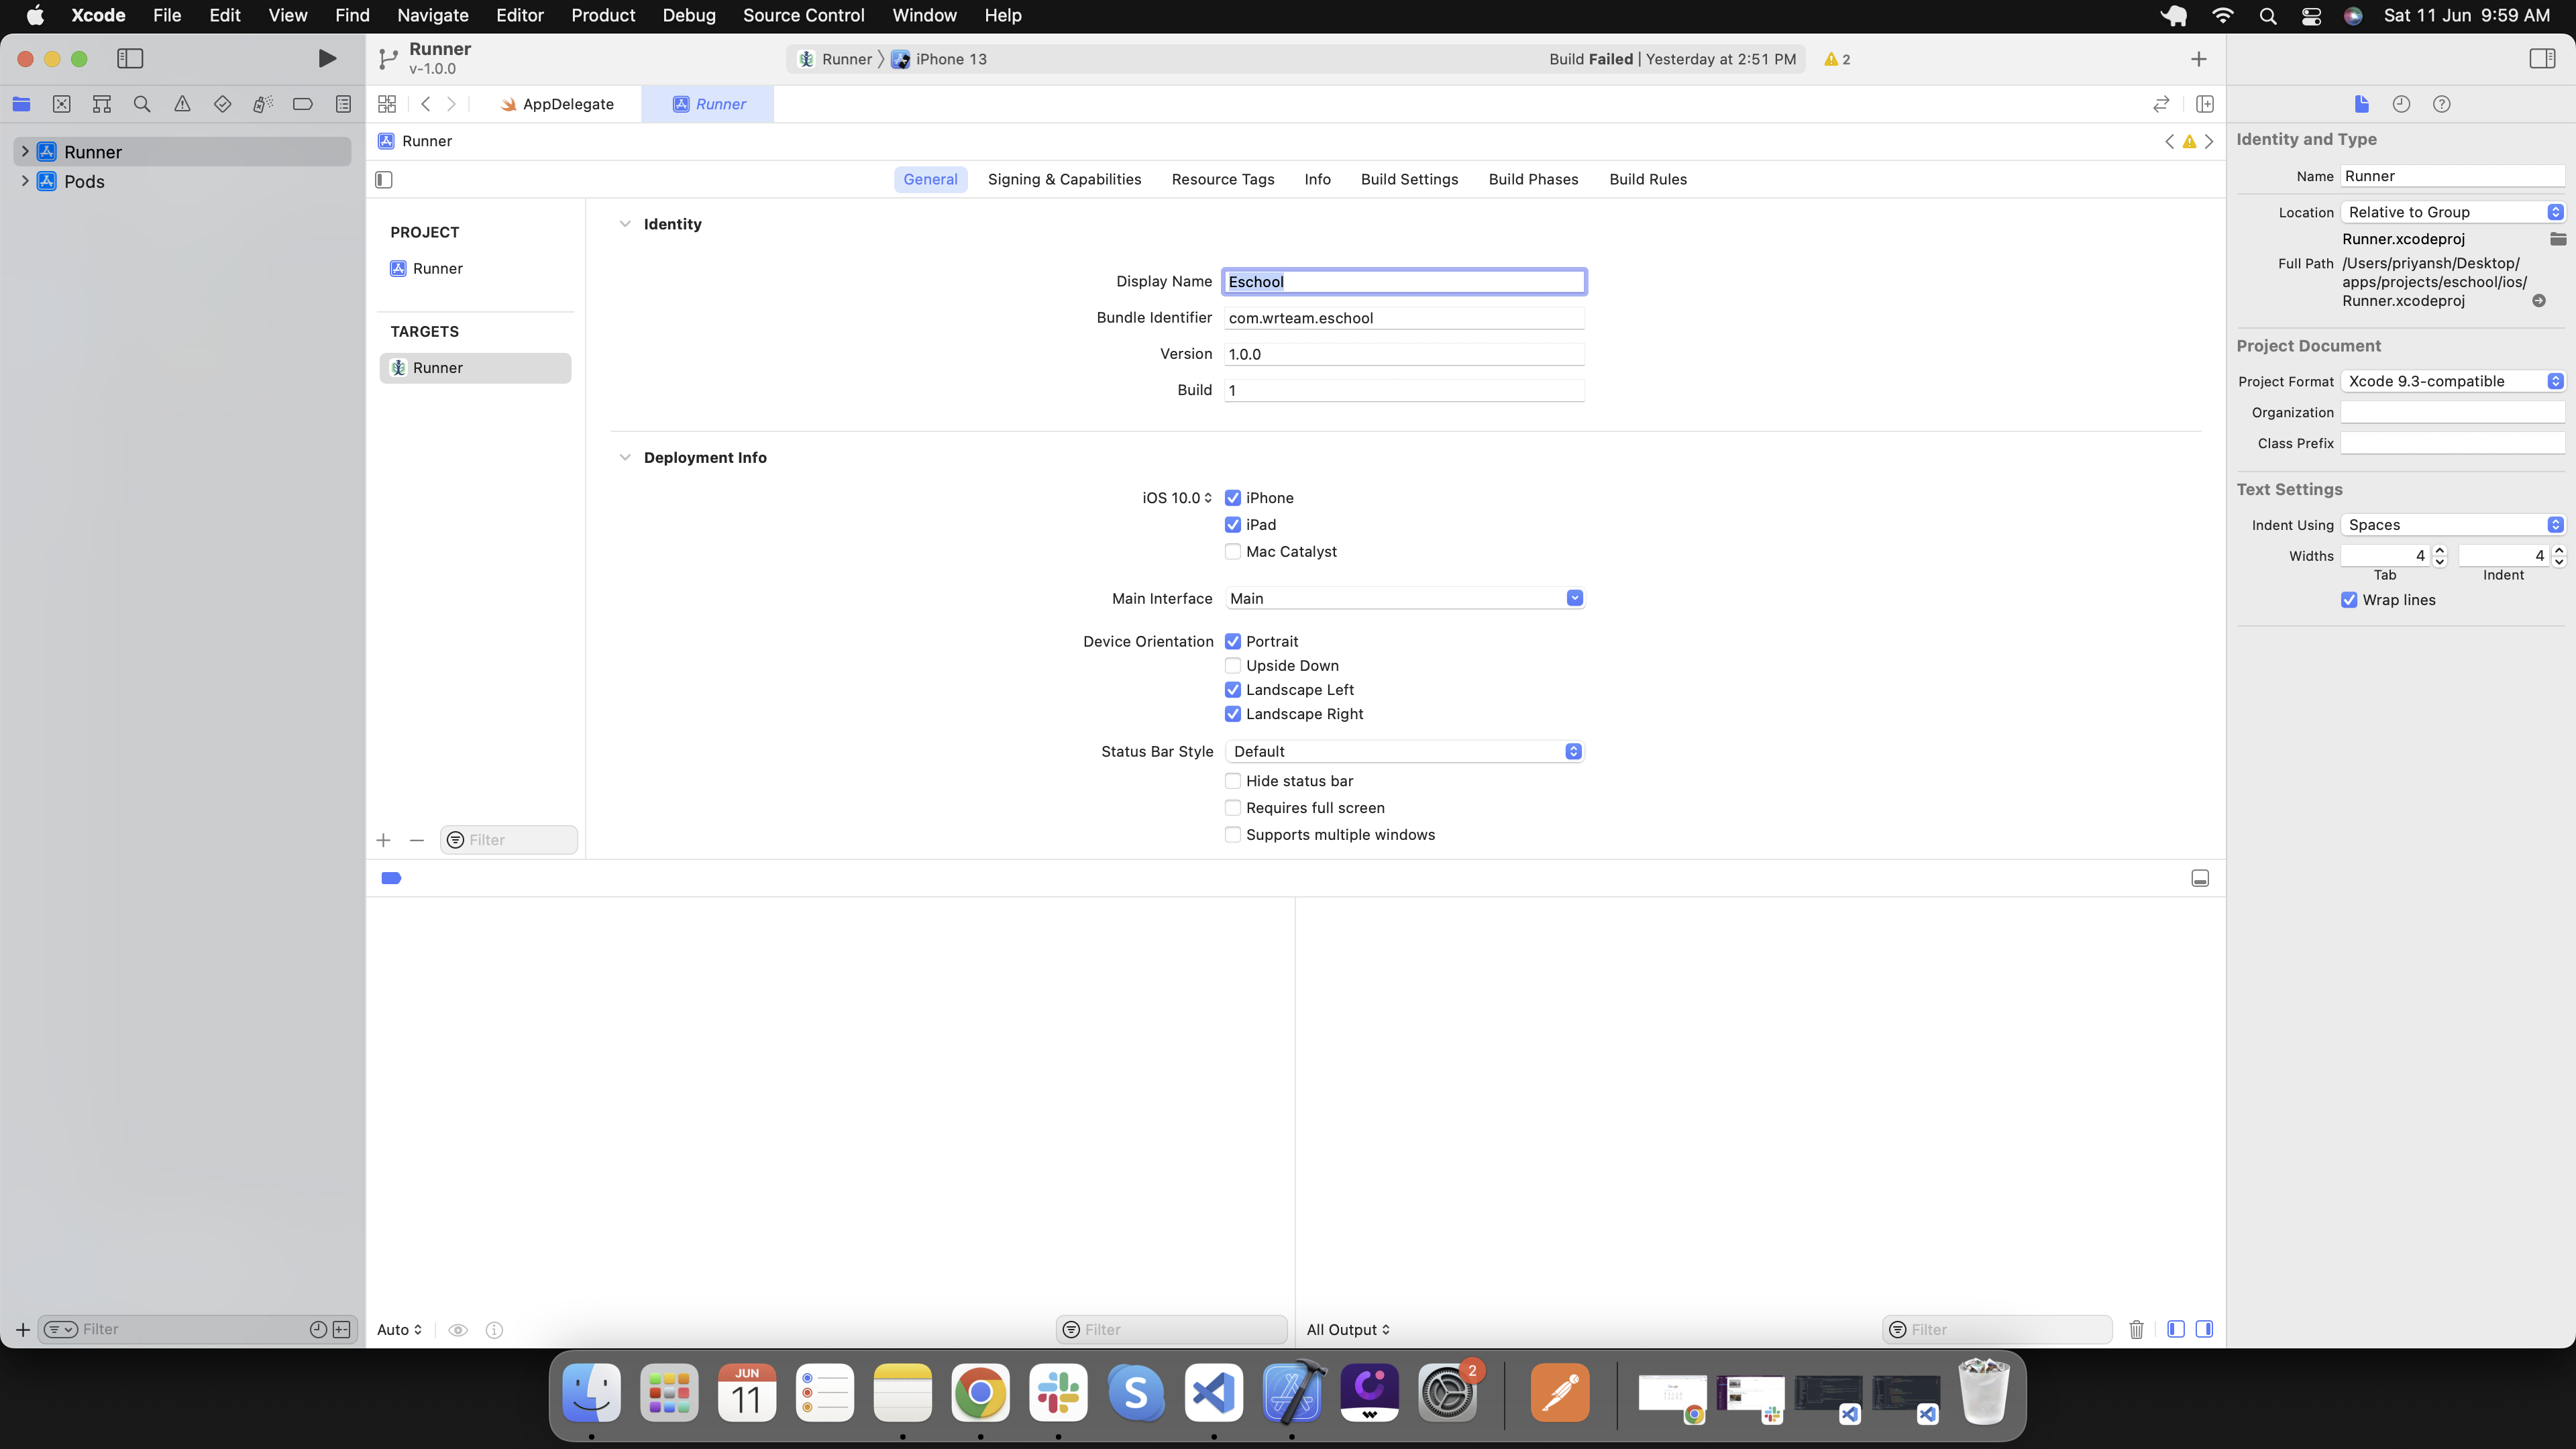Toggle the right inspector panel icon
Screen dimensions: 2576x1449
click(2542, 59)
